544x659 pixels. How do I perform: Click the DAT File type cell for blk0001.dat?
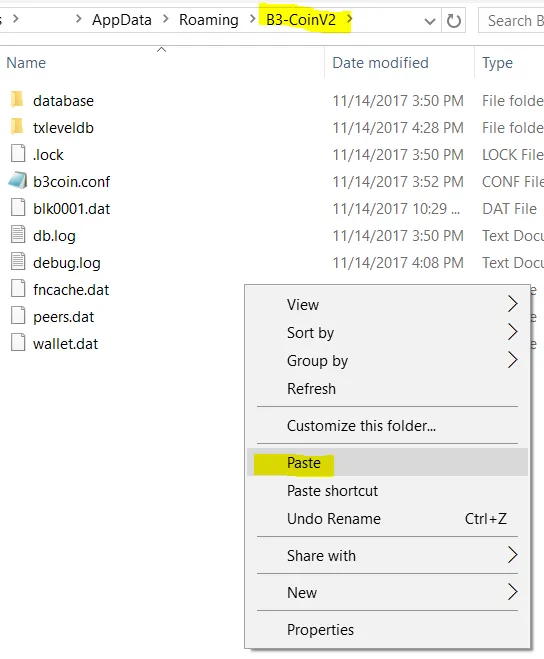510,208
